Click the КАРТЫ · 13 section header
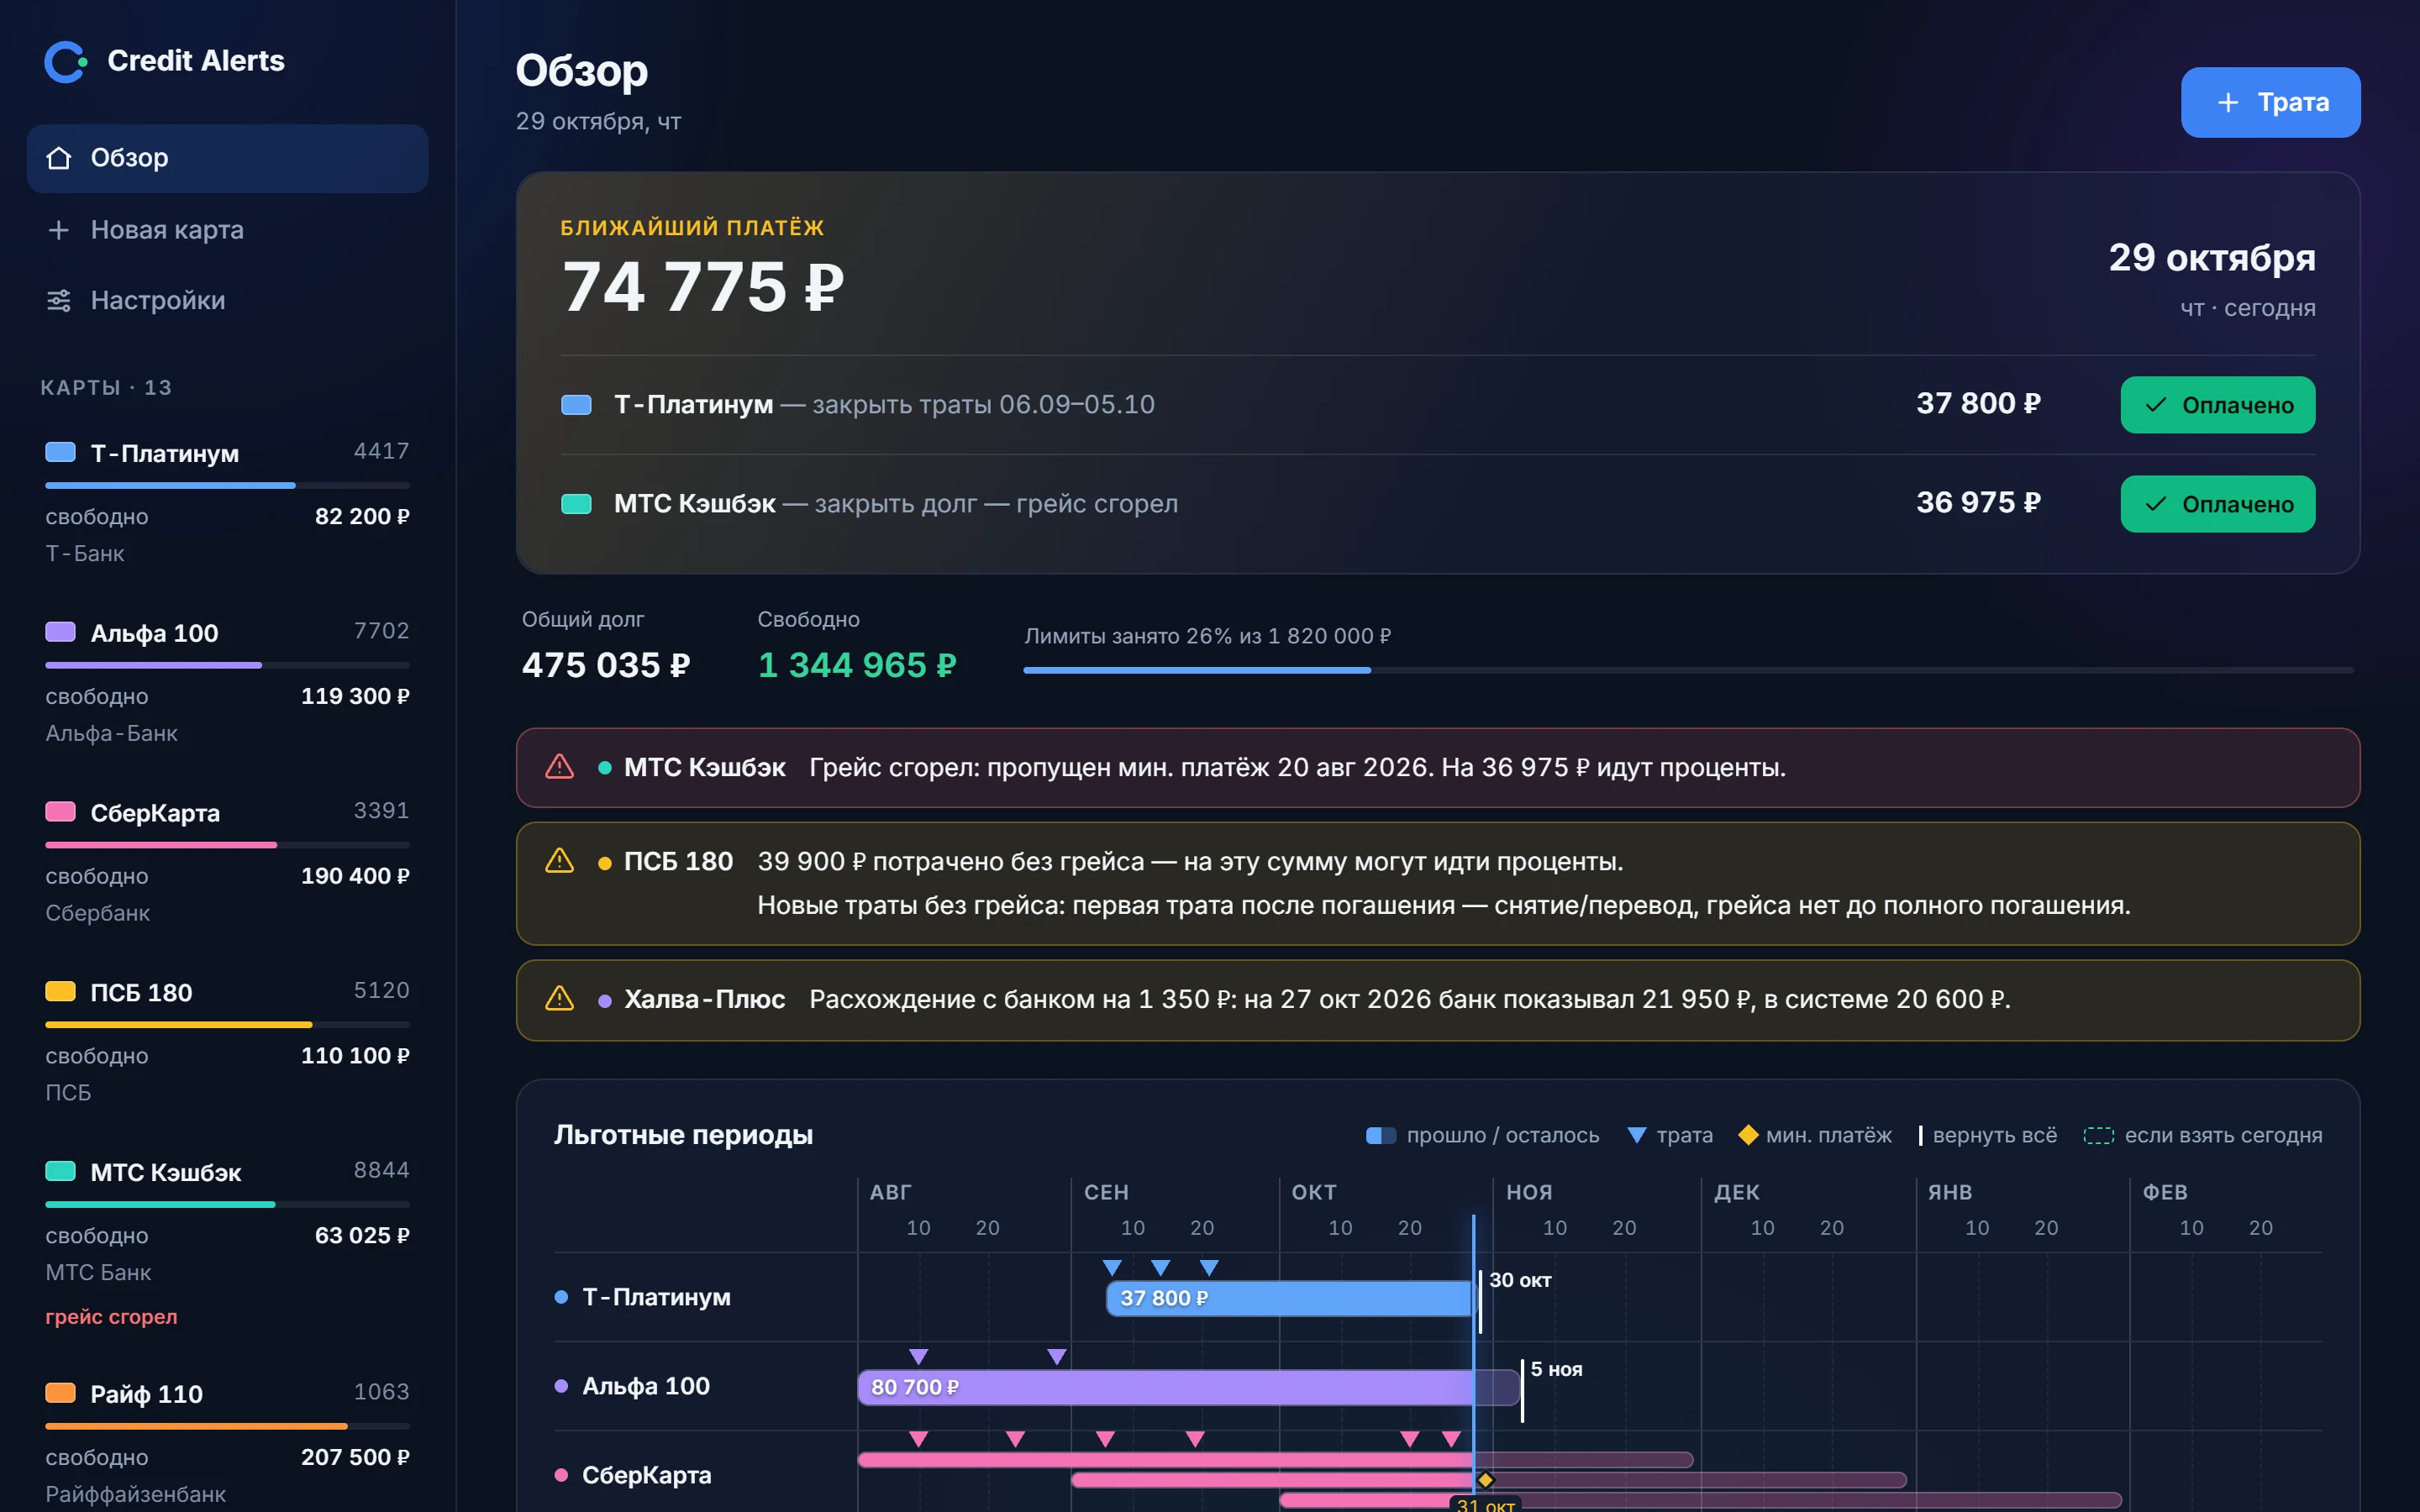 pyautogui.click(x=106, y=388)
